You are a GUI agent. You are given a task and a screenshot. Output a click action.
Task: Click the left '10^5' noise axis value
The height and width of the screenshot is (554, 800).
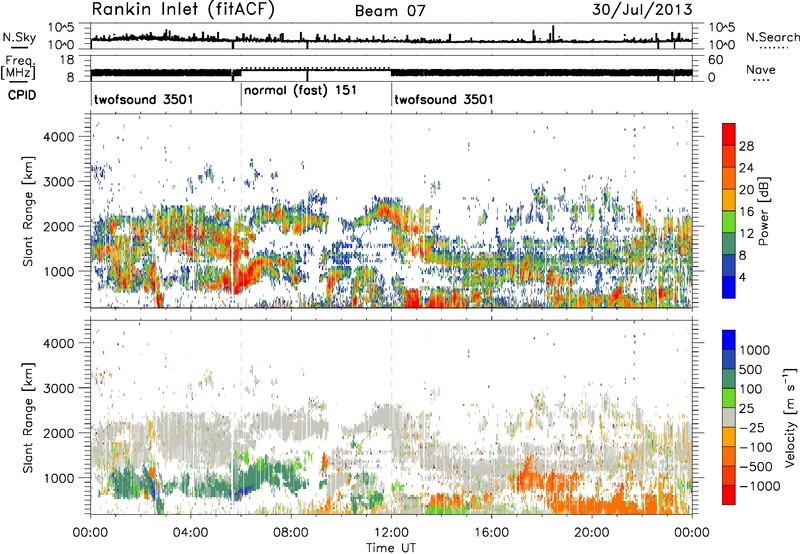61,27
